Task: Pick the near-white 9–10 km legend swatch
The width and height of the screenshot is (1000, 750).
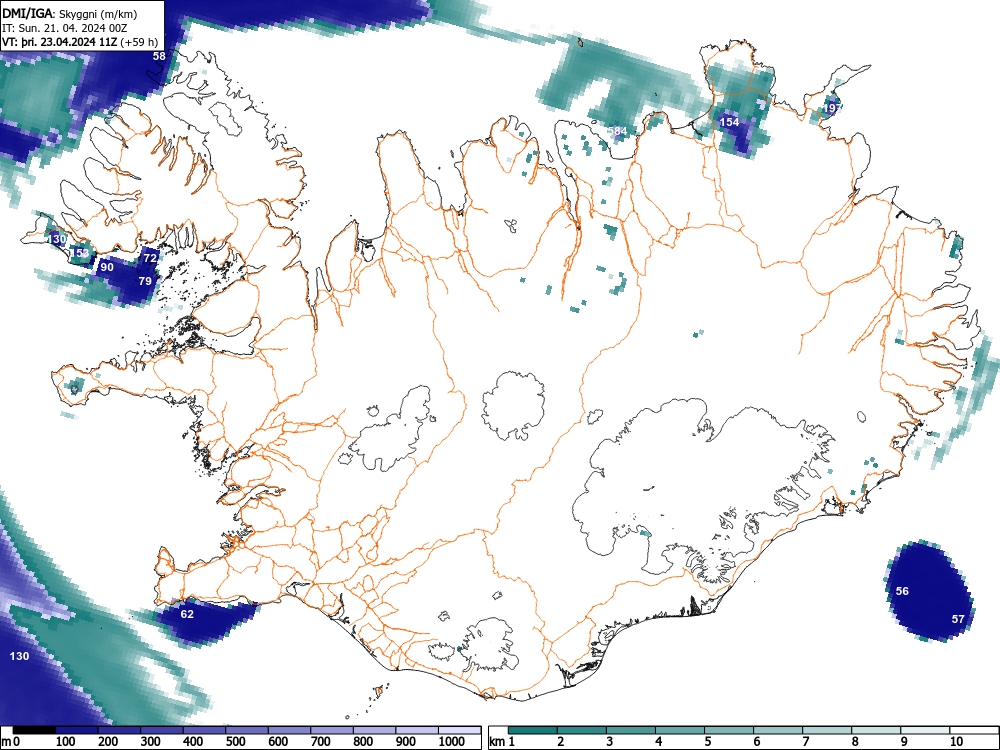Action: point(925,730)
